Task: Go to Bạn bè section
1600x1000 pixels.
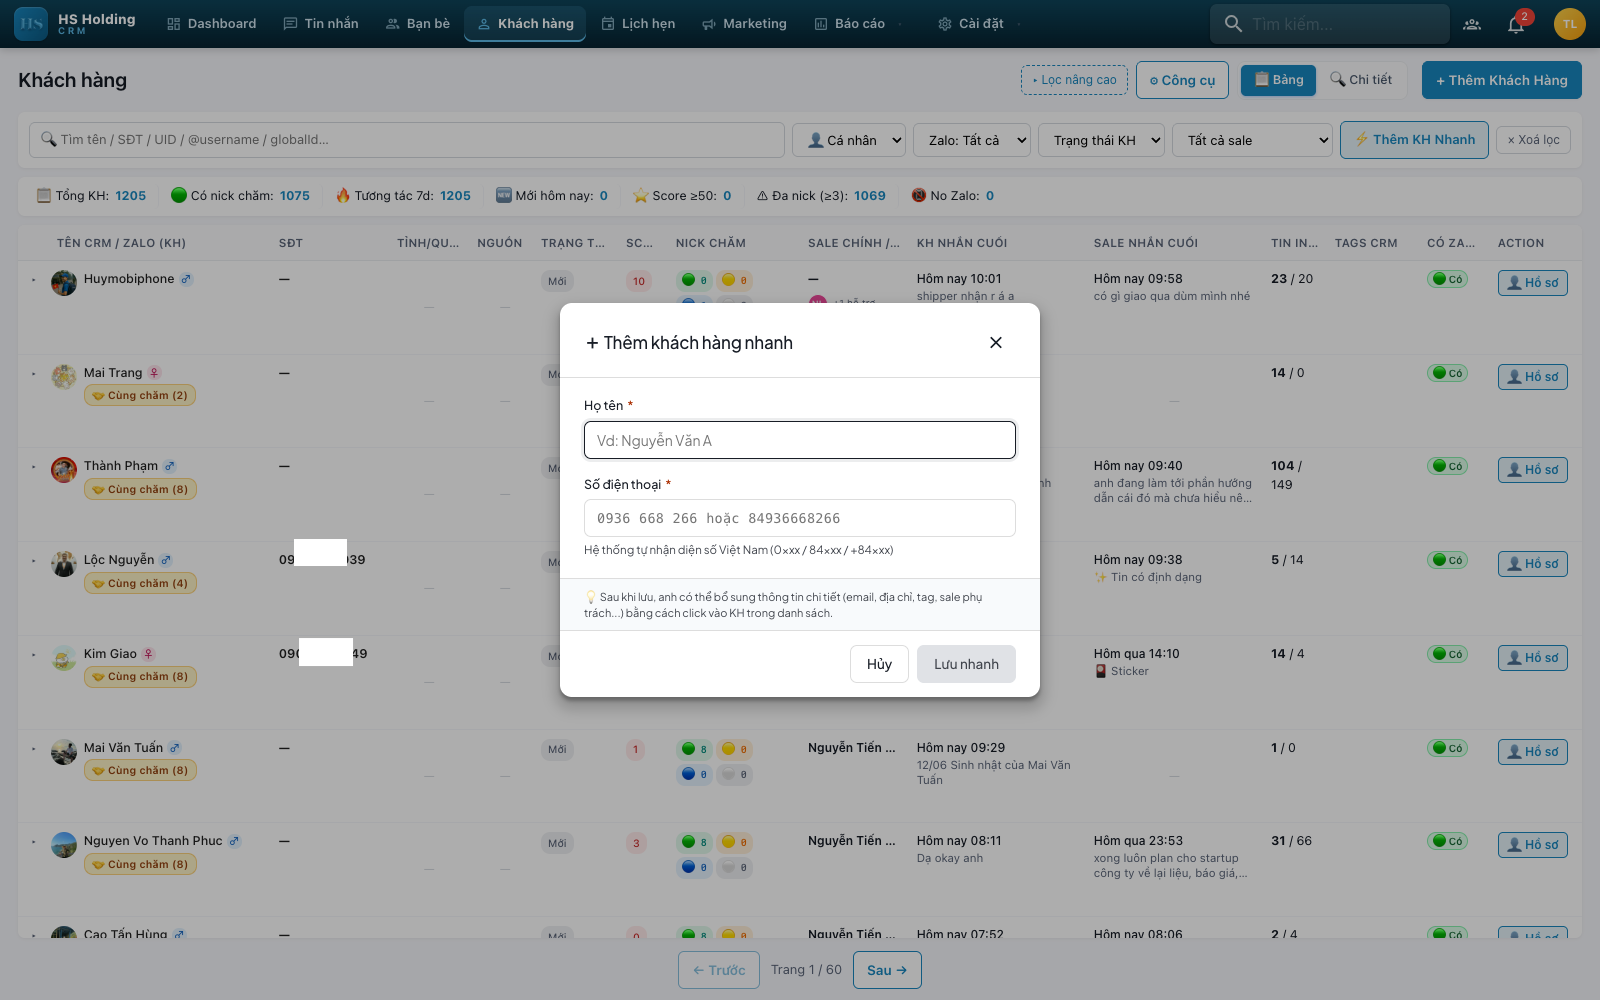Action: pos(418,24)
